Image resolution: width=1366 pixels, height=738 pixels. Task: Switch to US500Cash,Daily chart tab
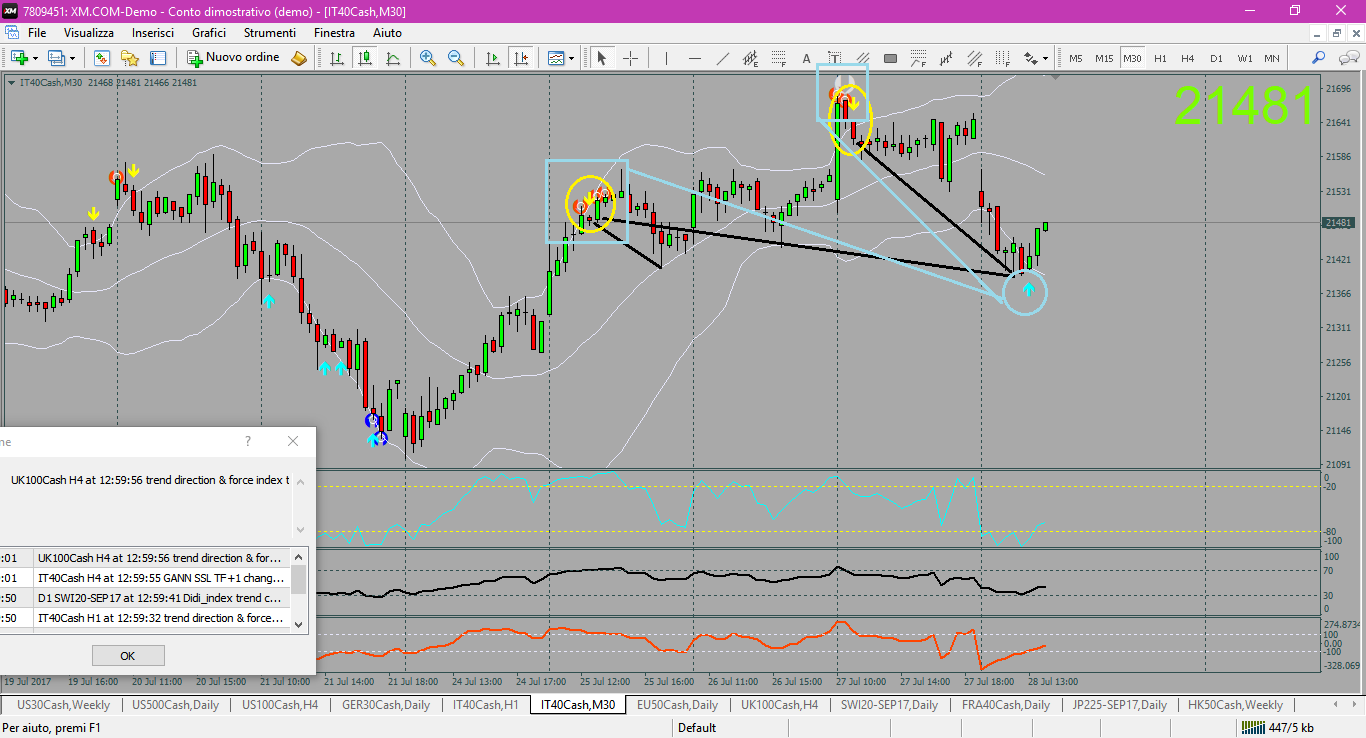(x=176, y=705)
